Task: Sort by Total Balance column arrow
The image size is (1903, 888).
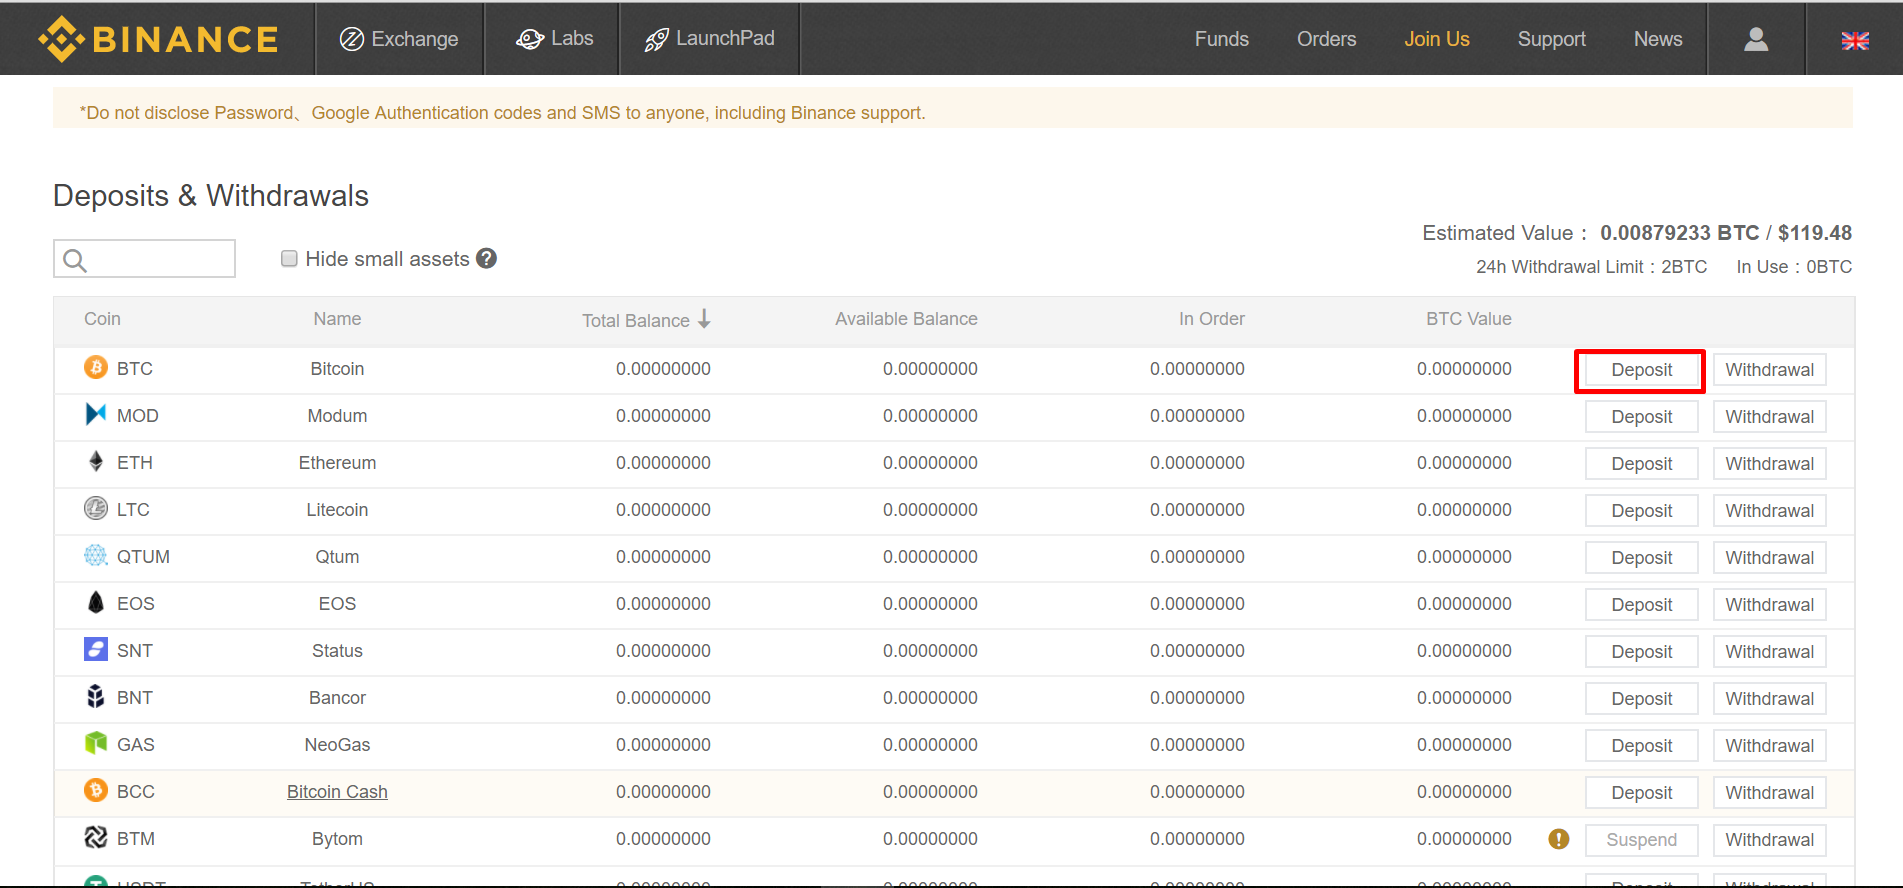Action: pos(704,319)
